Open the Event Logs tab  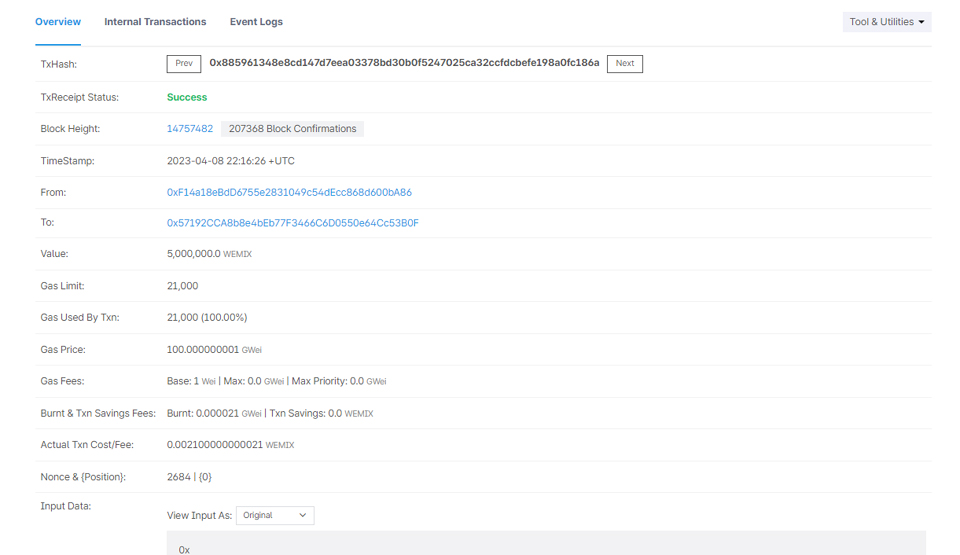[256, 22]
